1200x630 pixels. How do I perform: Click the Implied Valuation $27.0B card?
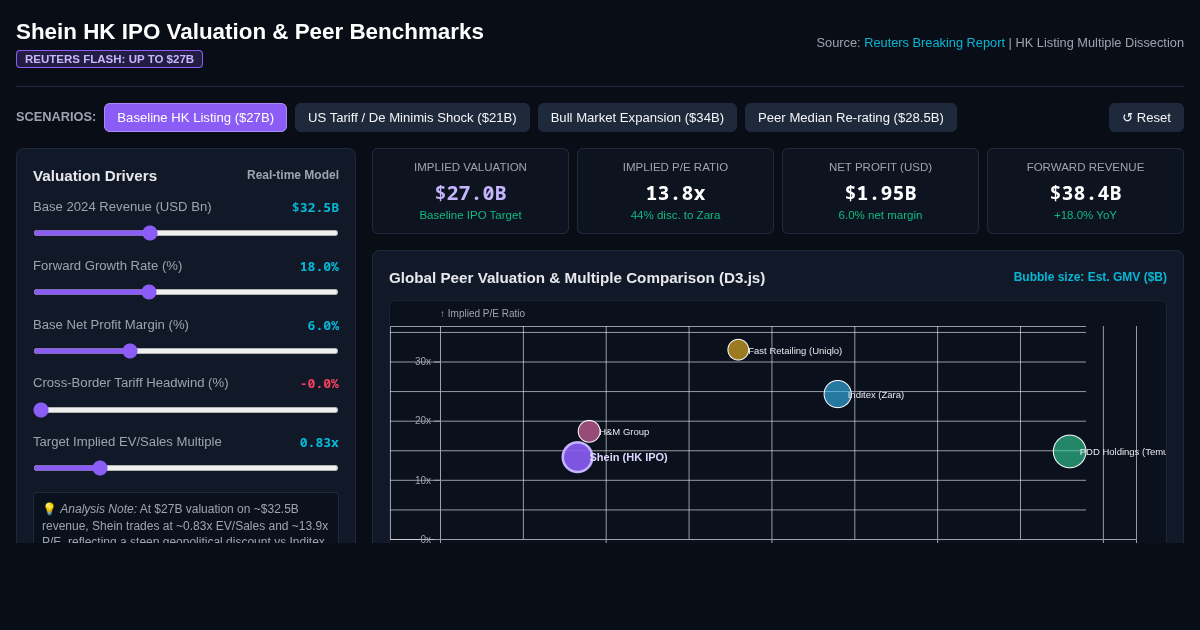tap(470, 191)
